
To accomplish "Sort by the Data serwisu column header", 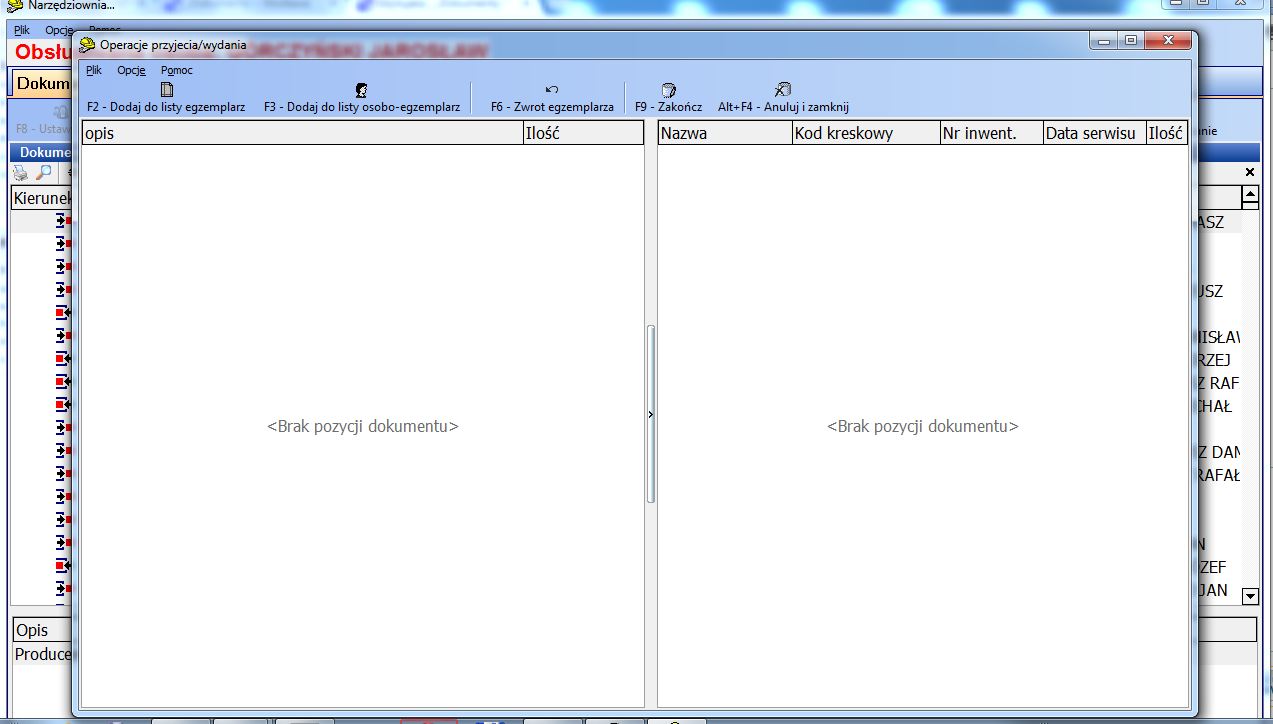I will 1094,133.
